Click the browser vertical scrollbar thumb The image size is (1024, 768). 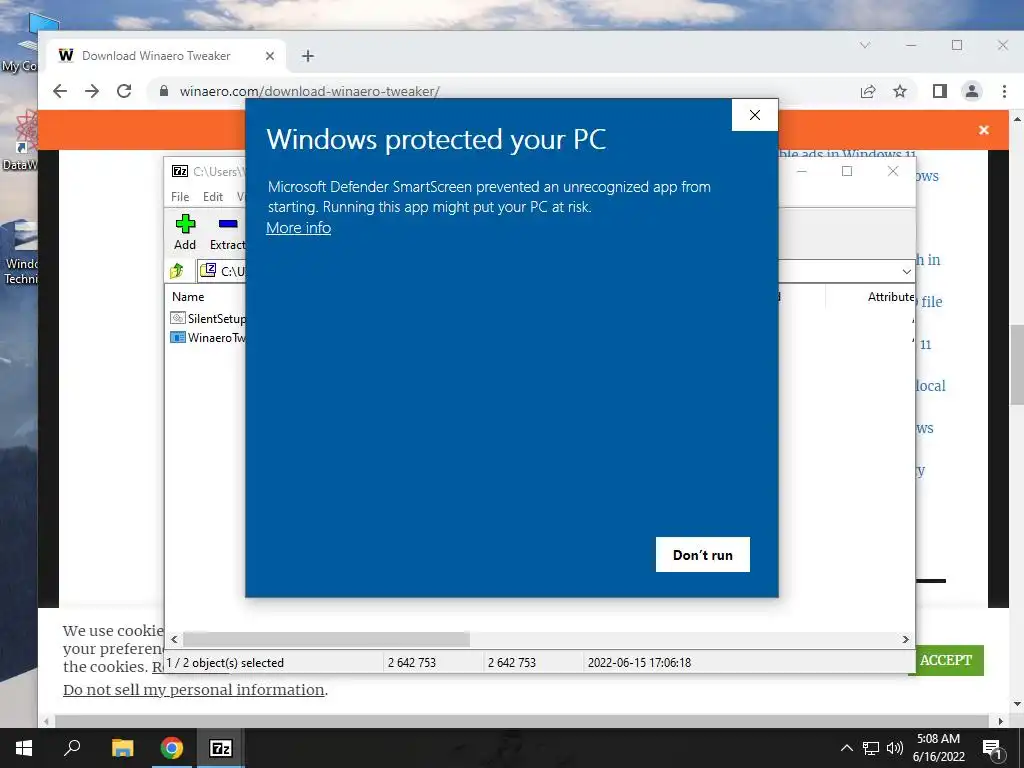click(x=1017, y=364)
